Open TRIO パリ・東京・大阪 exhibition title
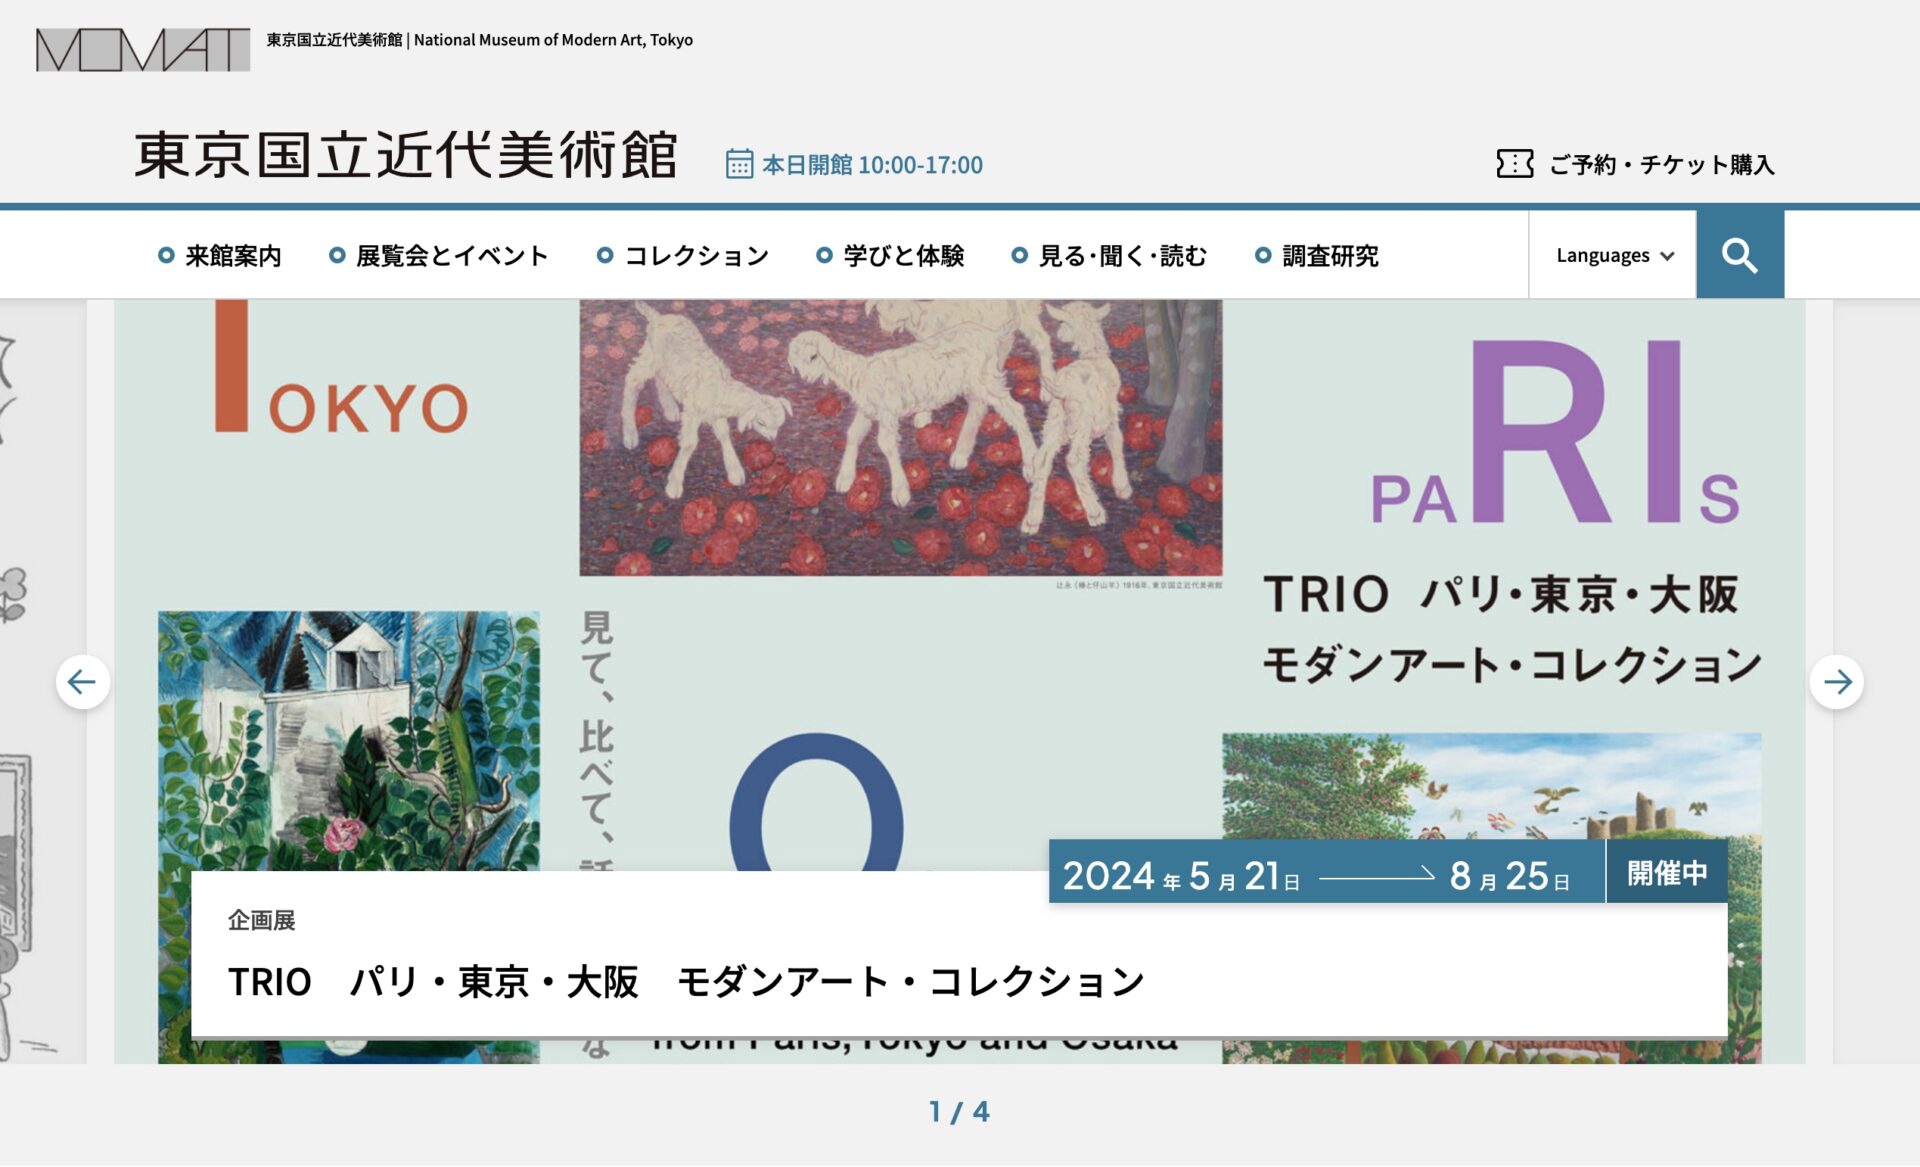Image resolution: width=1920 pixels, height=1167 pixels. pyautogui.click(x=686, y=982)
